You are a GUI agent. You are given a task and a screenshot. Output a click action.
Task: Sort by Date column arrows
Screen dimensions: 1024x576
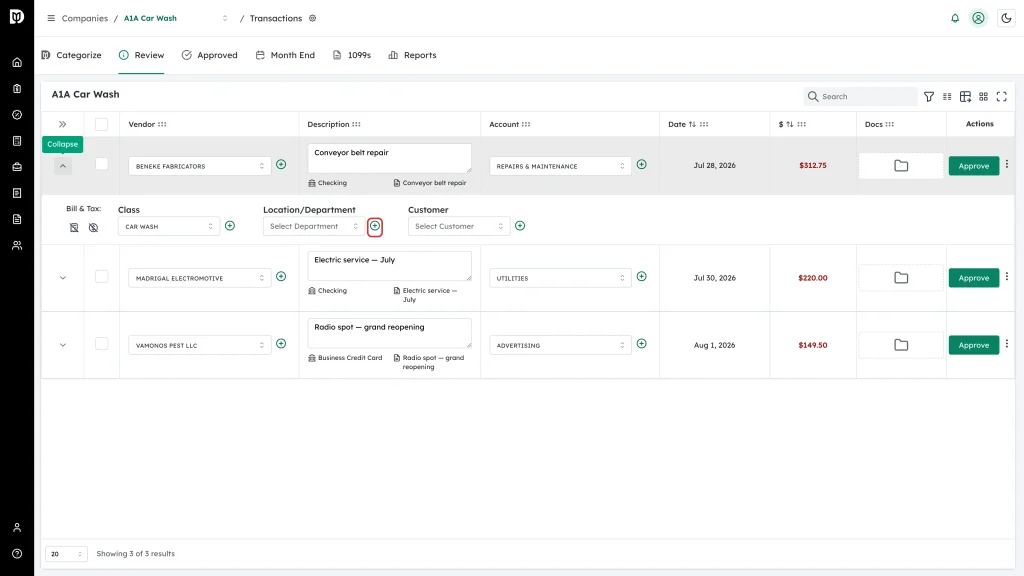tap(692, 124)
